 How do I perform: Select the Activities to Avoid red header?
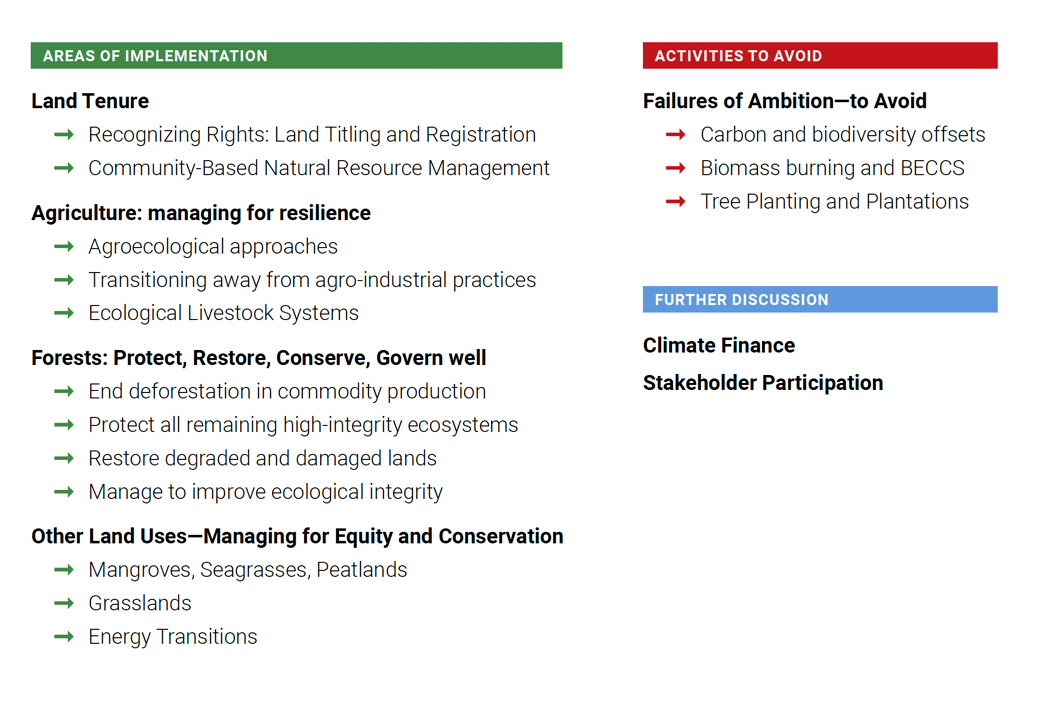[819, 56]
